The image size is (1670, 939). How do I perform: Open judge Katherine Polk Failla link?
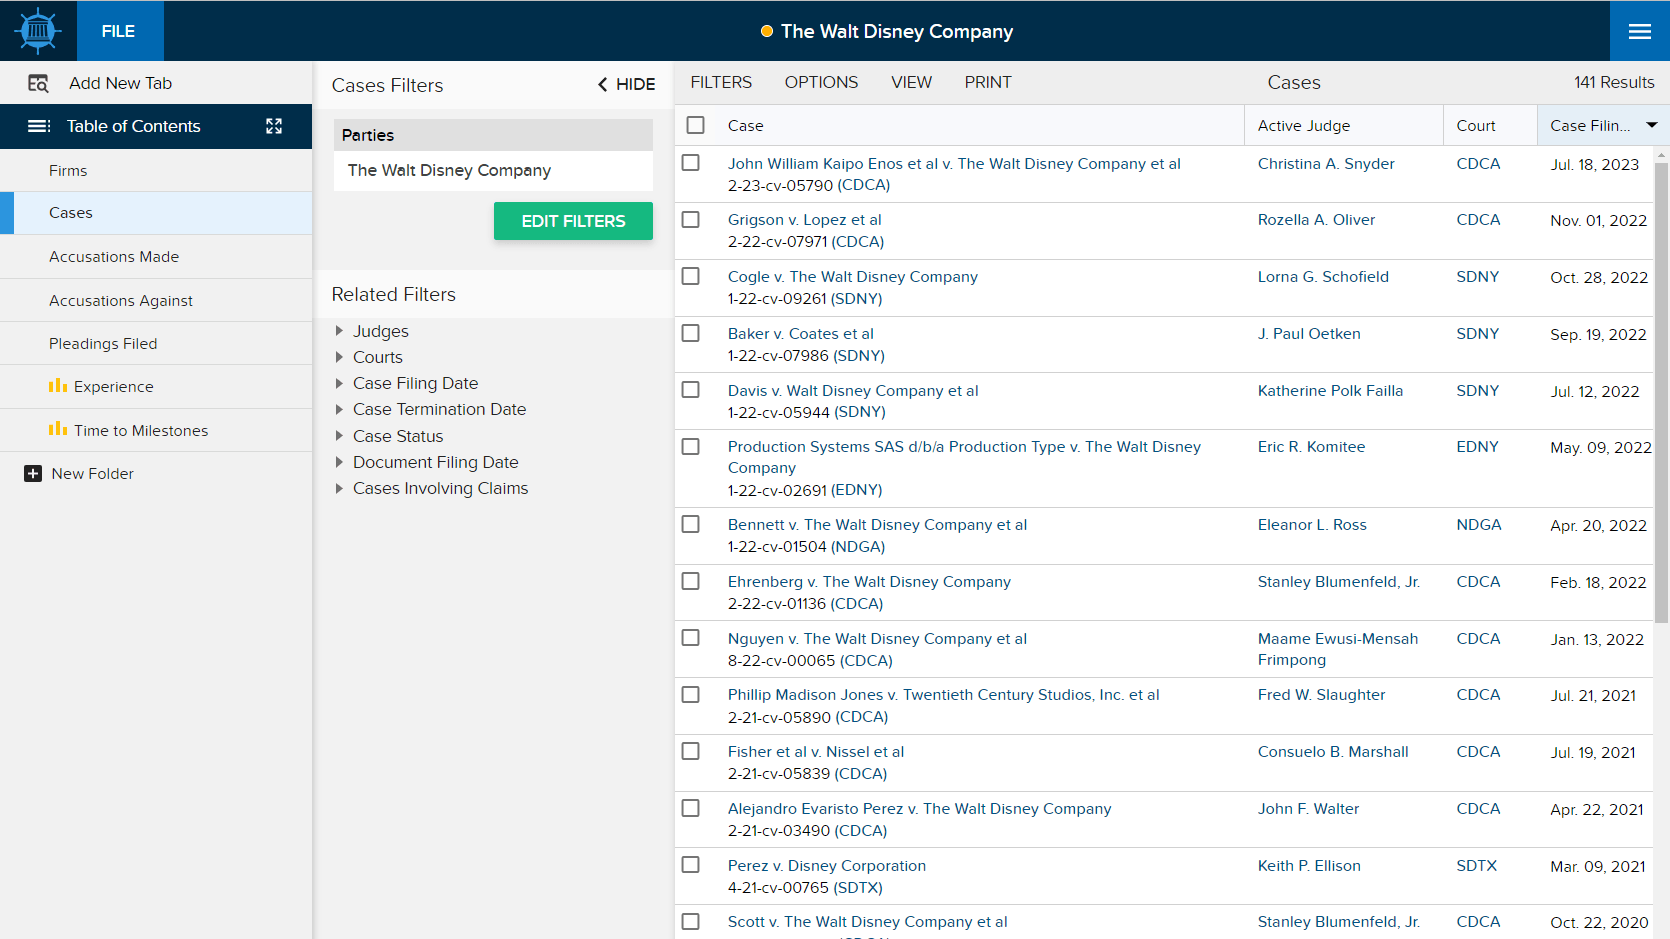pos(1330,391)
